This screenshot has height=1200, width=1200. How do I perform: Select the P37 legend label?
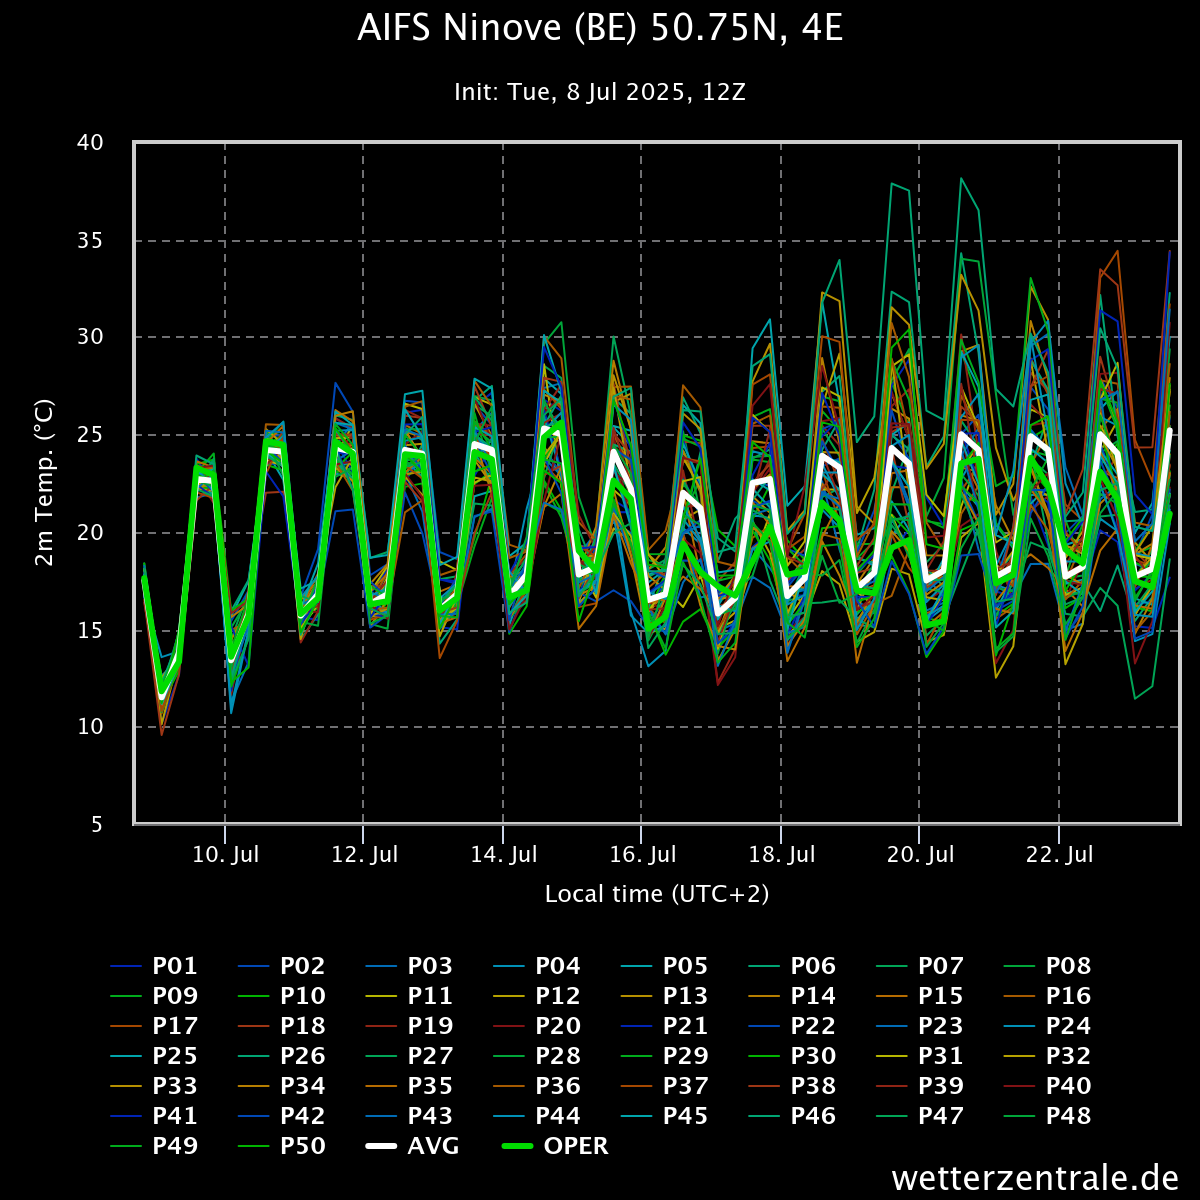665,1086
